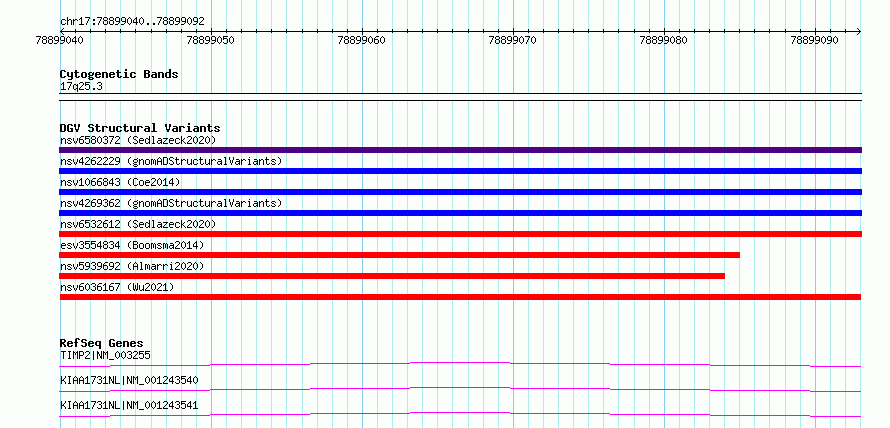This screenshot has height=428, width=890.
Task: Click the dark purple nsv6580372 variant bar
Action: tap(461, 150)
